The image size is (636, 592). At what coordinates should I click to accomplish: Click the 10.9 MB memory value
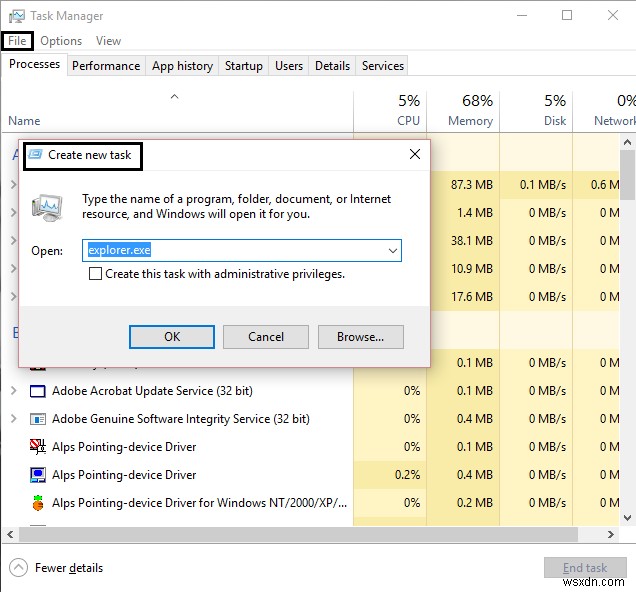point(472,269)
